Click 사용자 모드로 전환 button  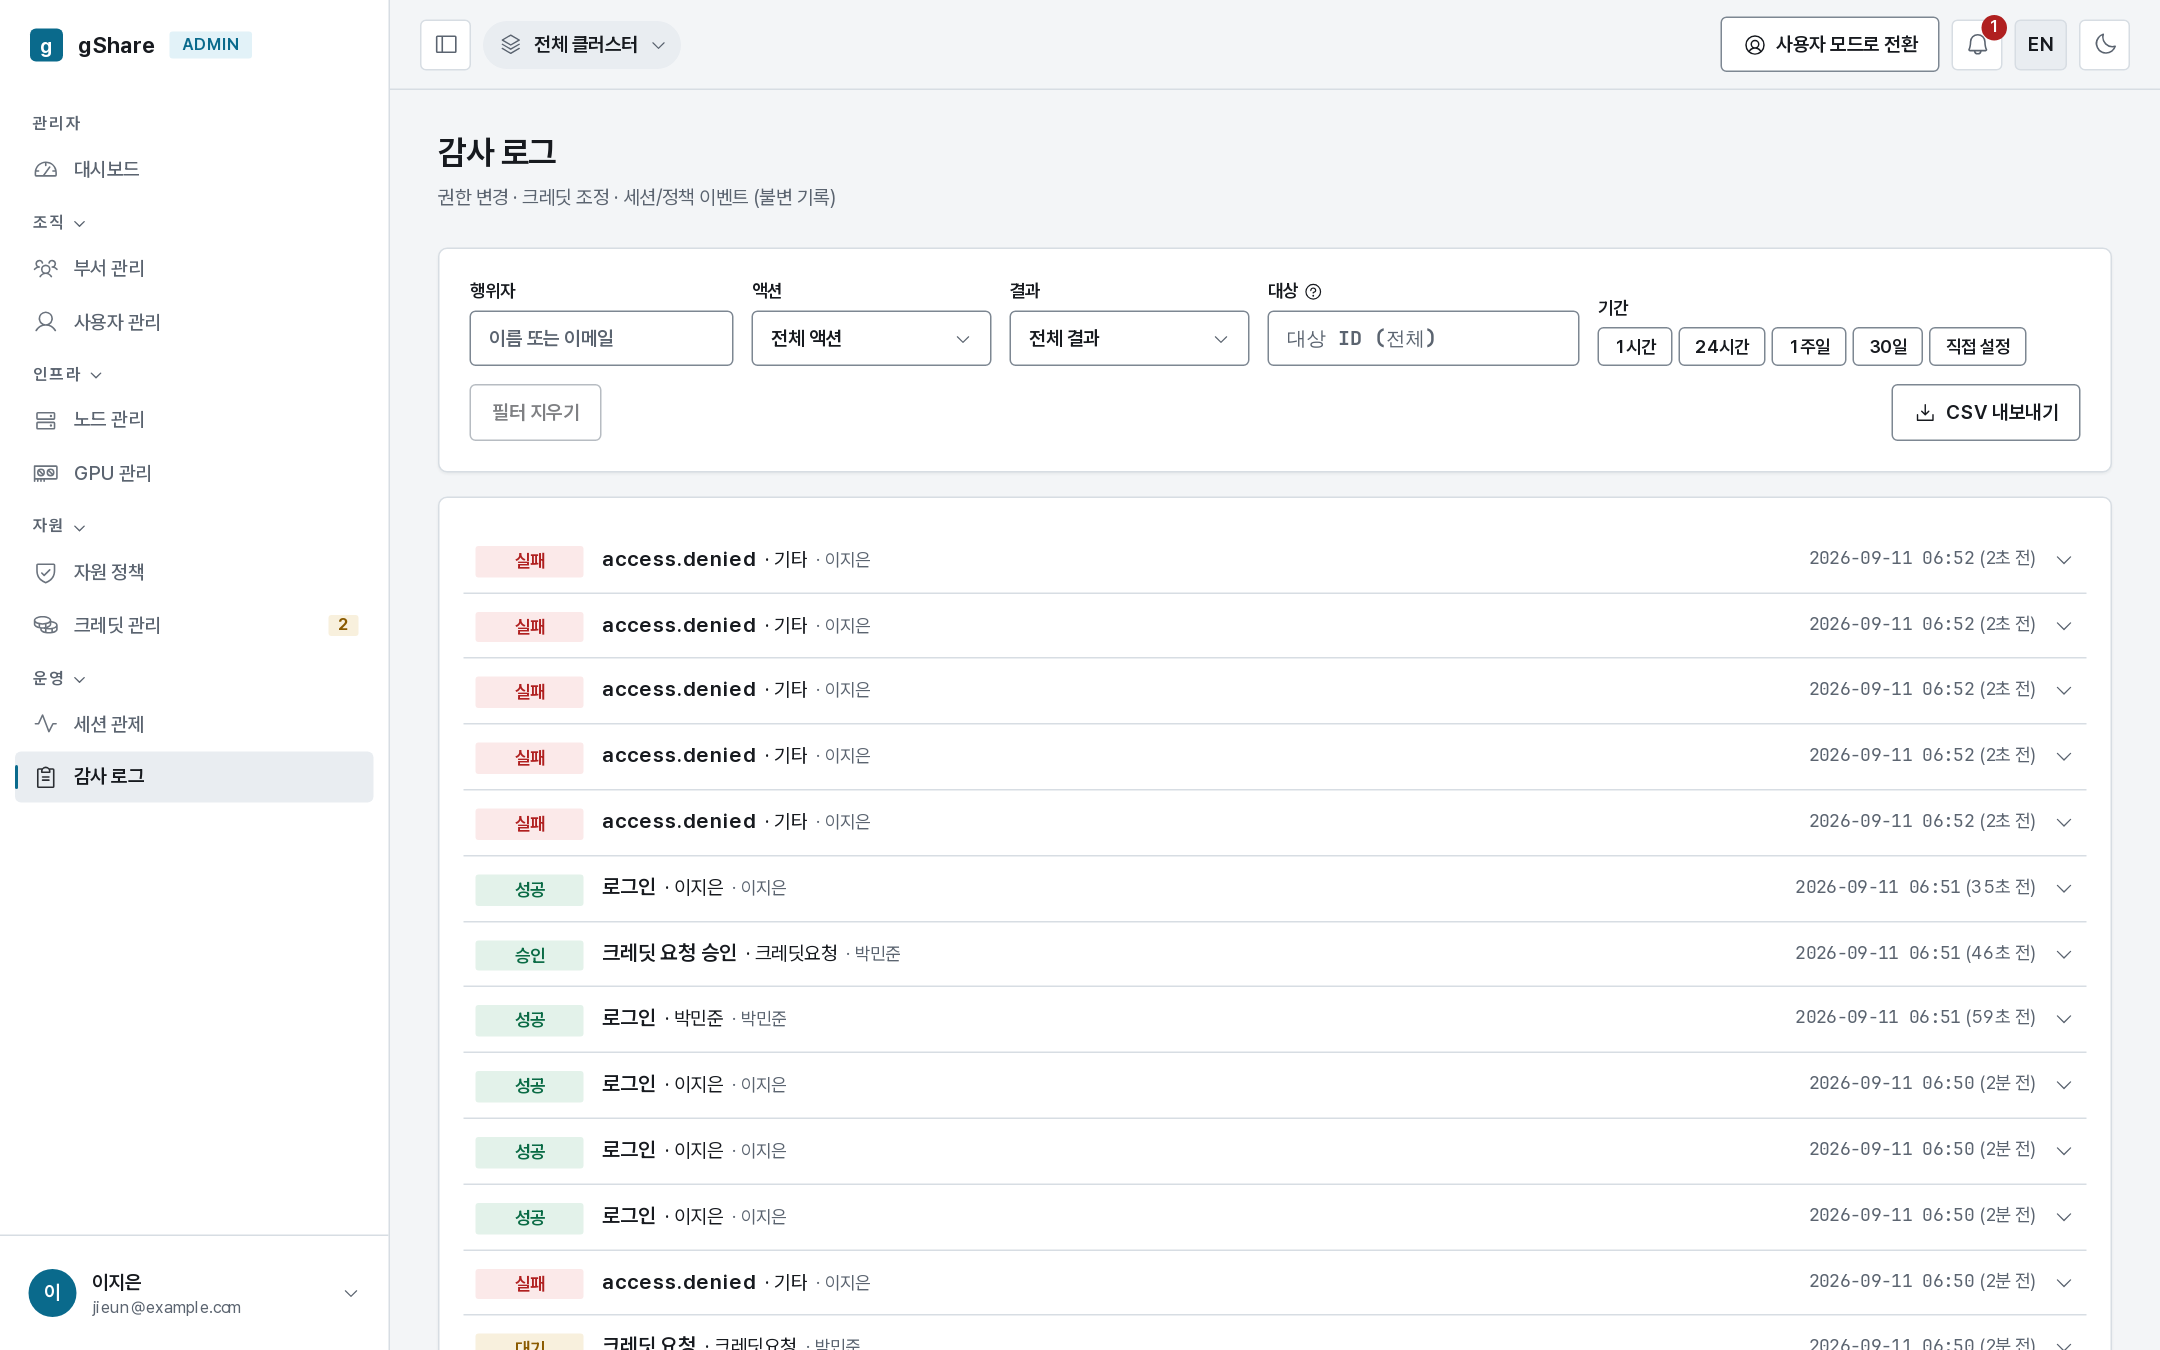point(1830,45)
